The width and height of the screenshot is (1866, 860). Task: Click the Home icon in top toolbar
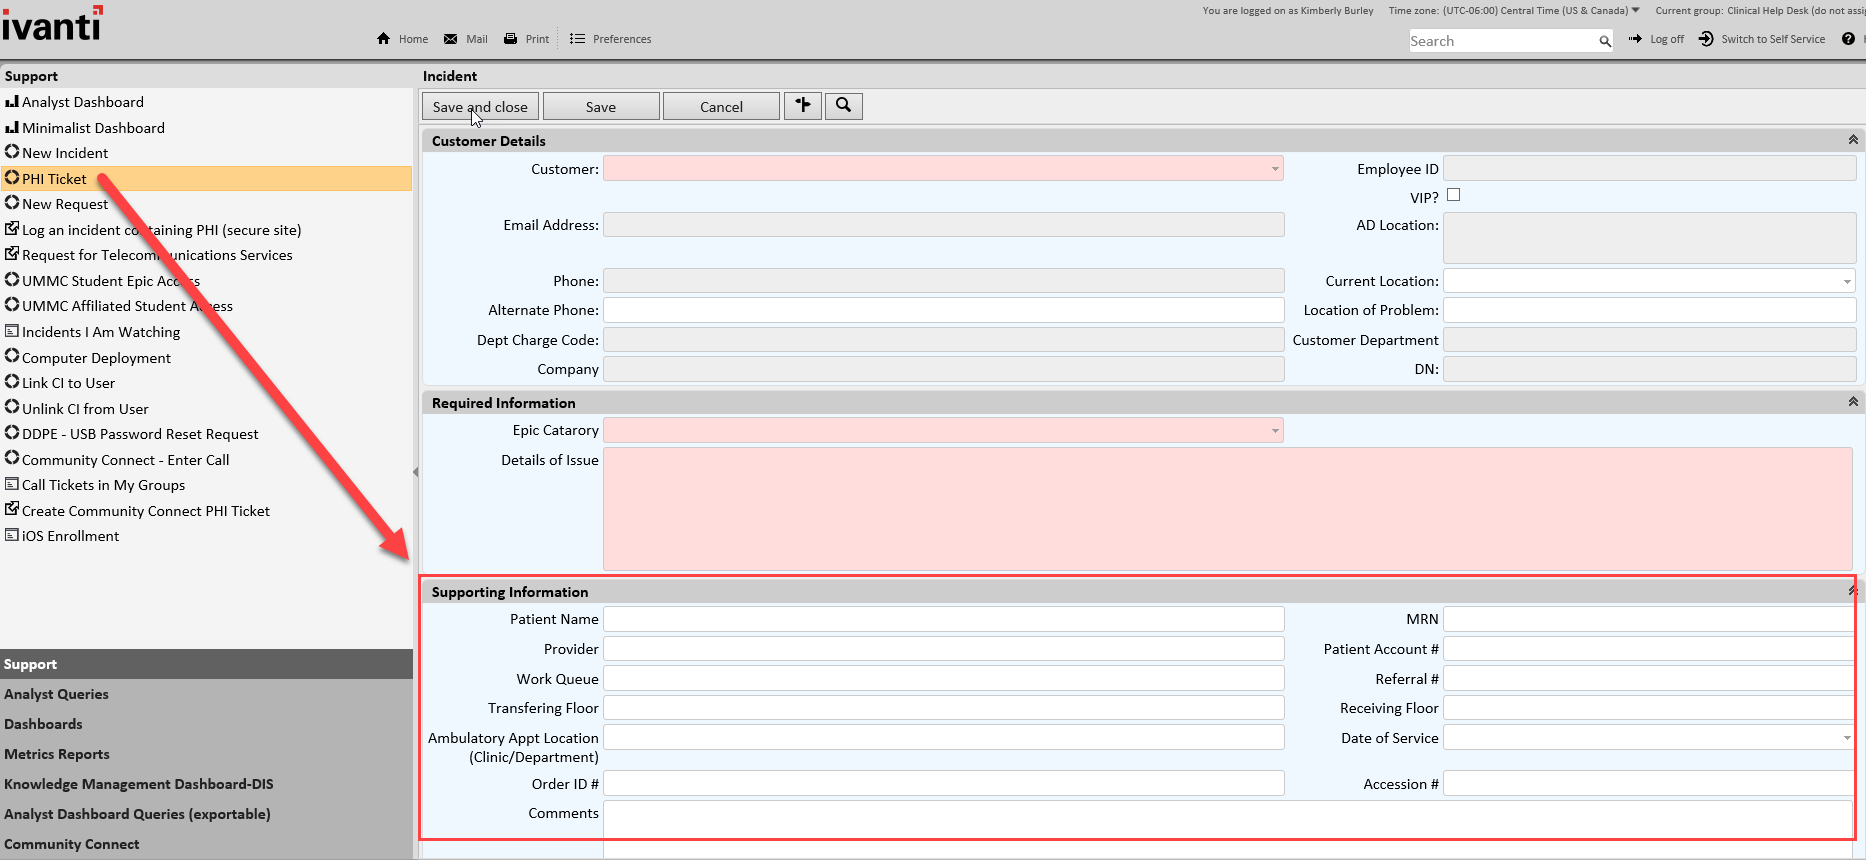click(x=383, y=39)
